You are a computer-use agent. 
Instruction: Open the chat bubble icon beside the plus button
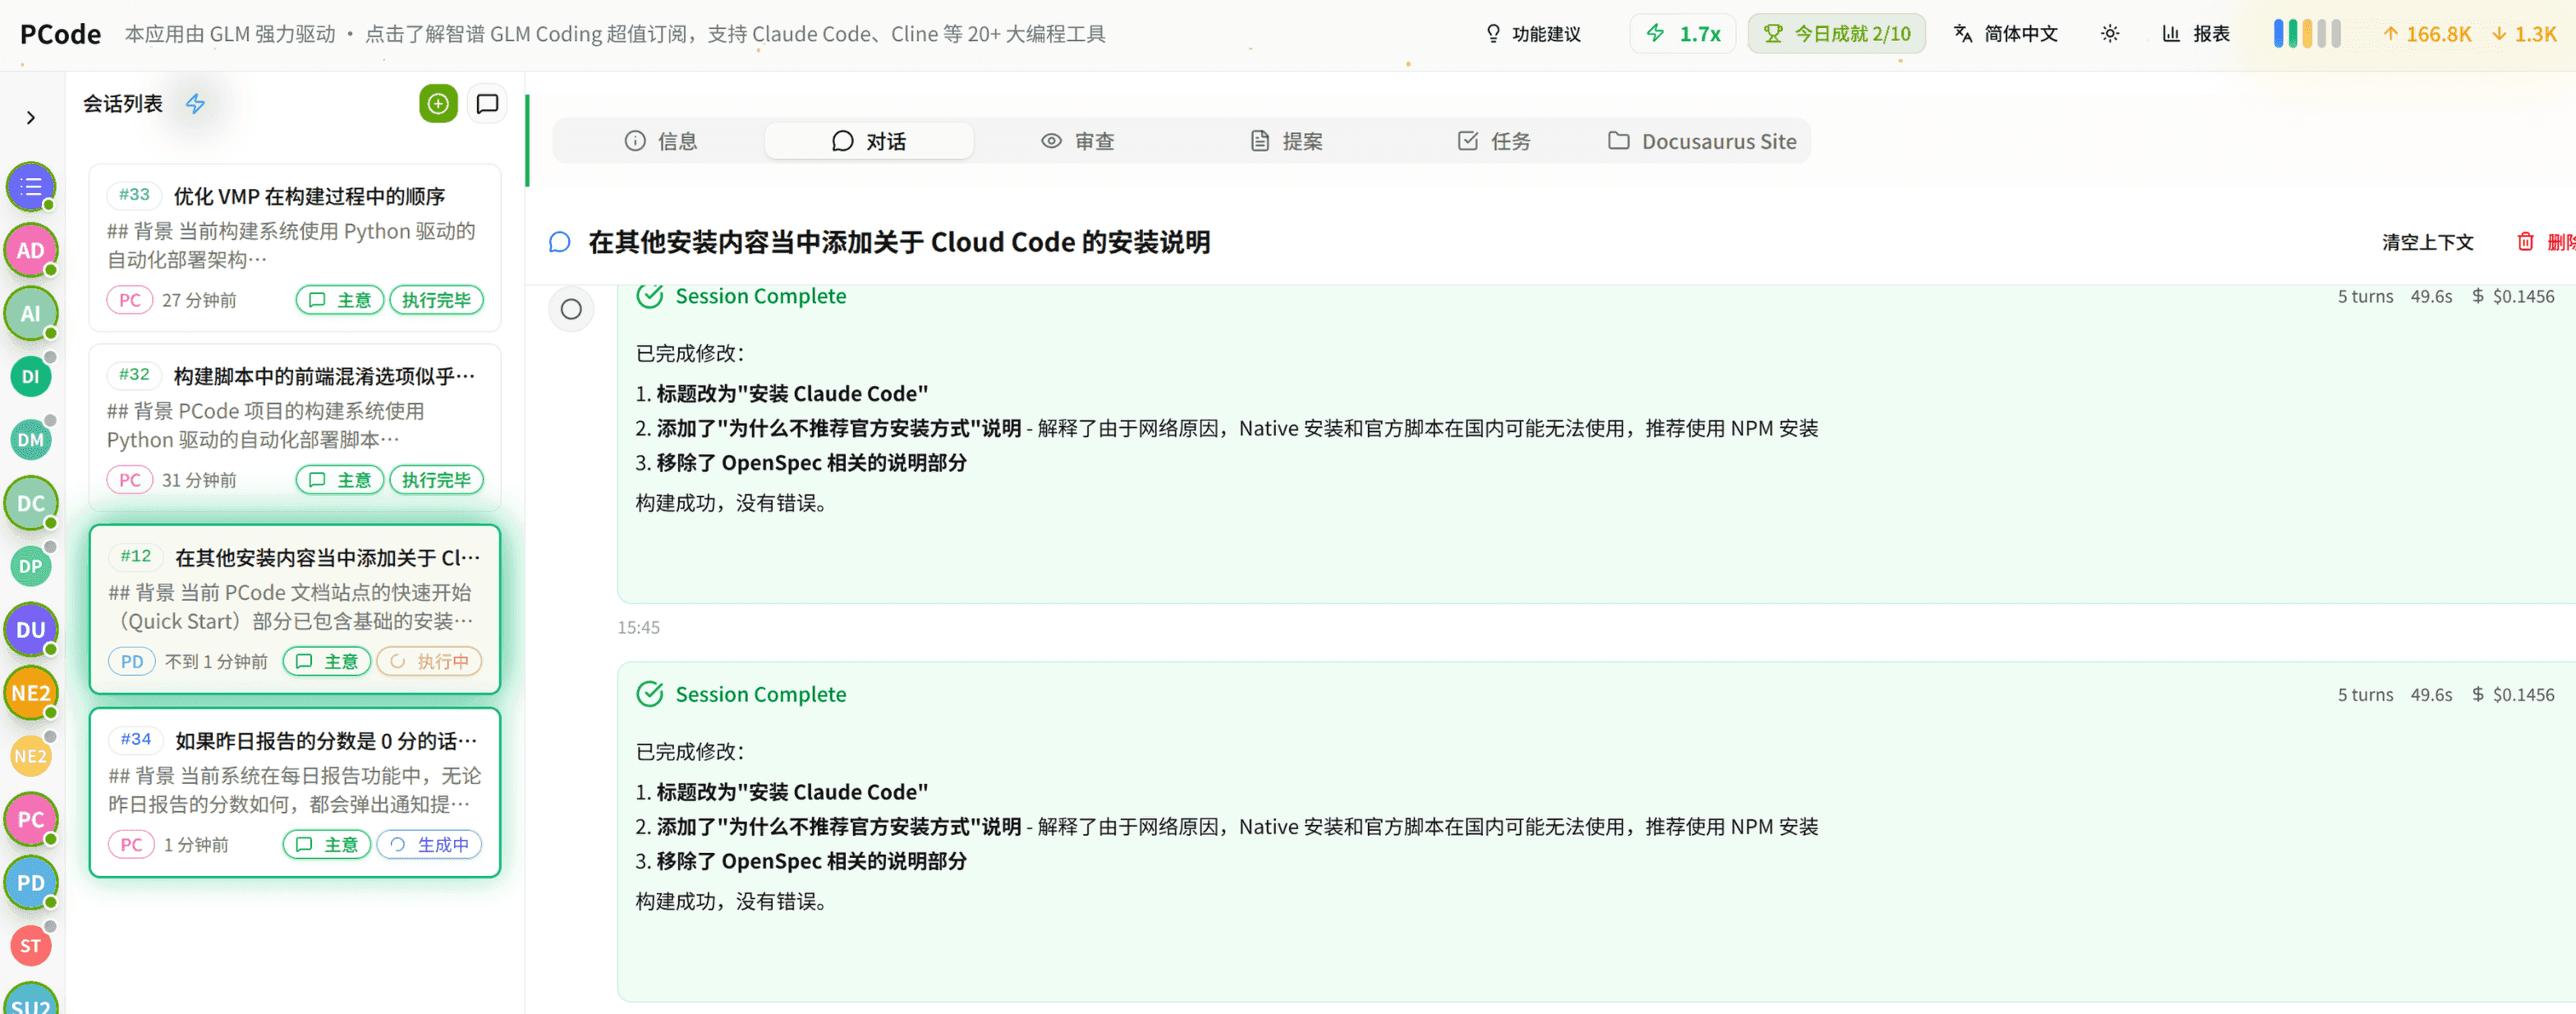tap(487, 103)
